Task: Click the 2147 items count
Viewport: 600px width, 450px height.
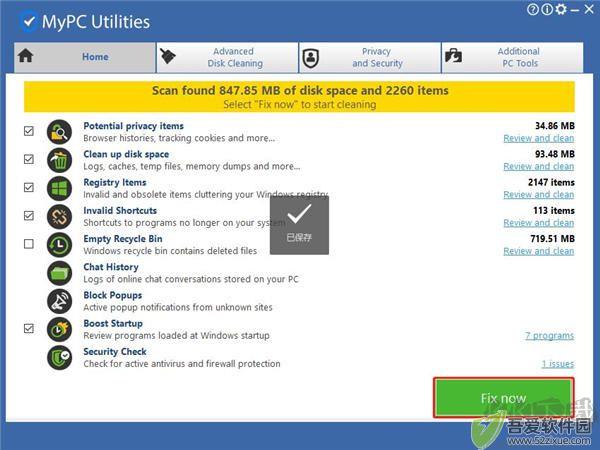Action: pos(551,183)
